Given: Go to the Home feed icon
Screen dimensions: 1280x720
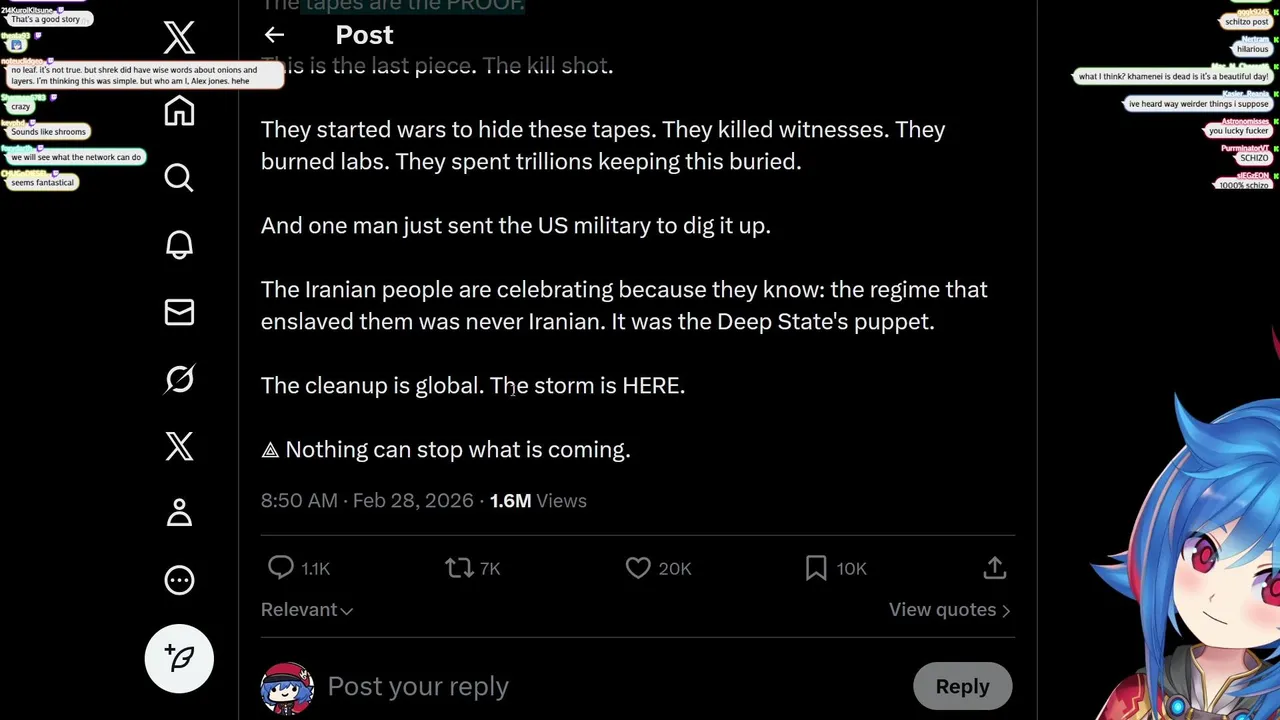Looking at the screenshot, I should [x=179, y=110].
